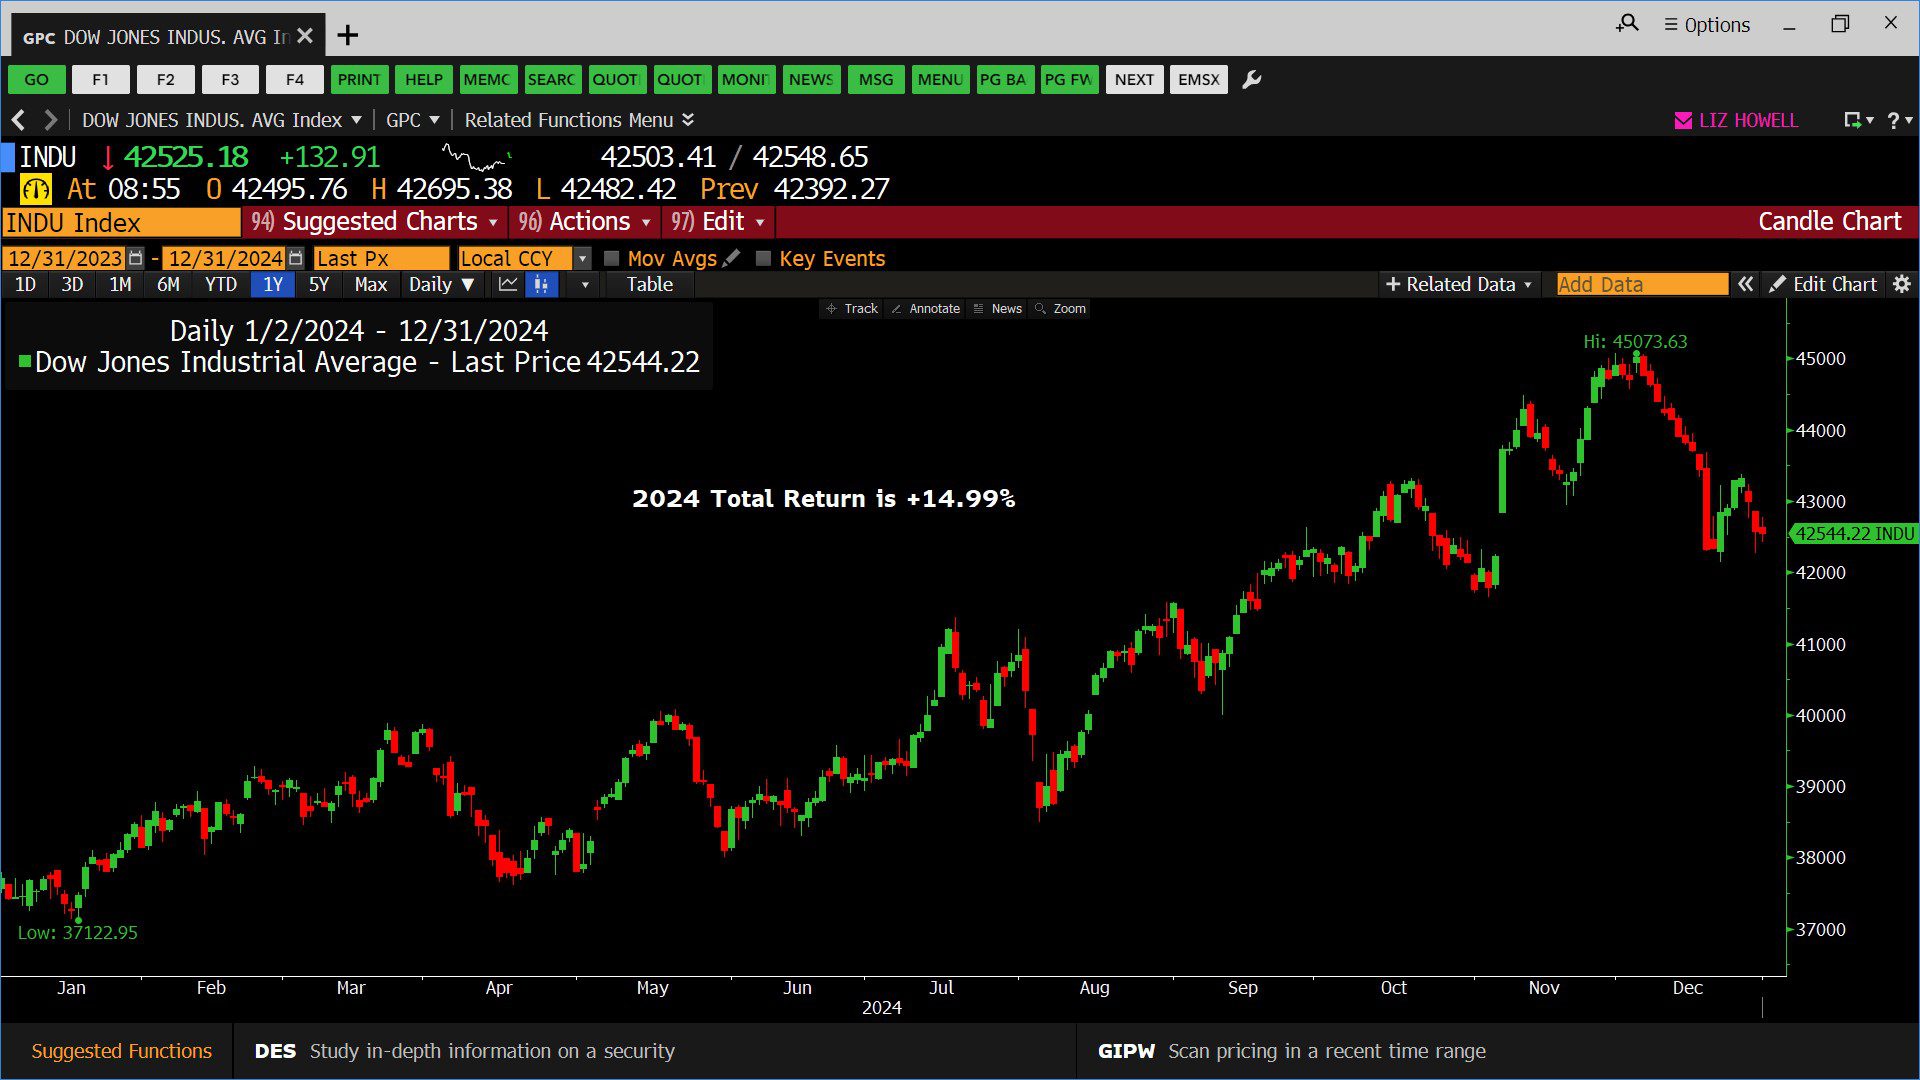Click the INDU Index security field
1920x1080 pixels.
(121, 222)
